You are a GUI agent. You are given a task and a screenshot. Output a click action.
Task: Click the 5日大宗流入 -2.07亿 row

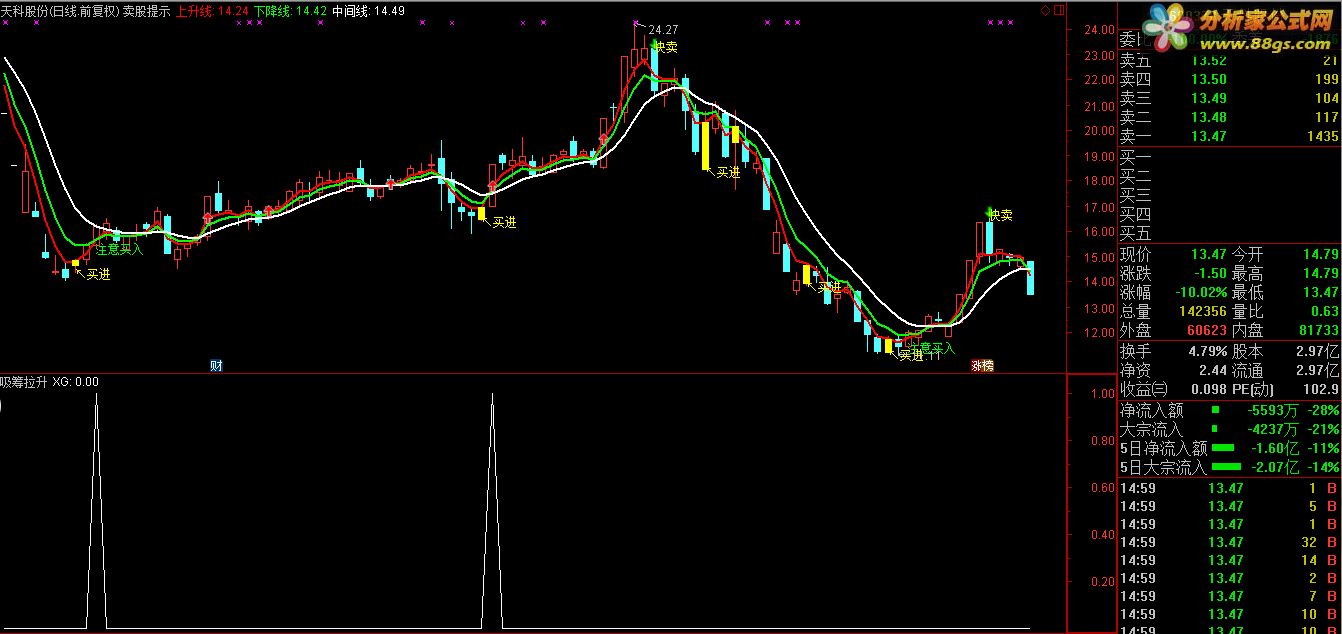1229,467
